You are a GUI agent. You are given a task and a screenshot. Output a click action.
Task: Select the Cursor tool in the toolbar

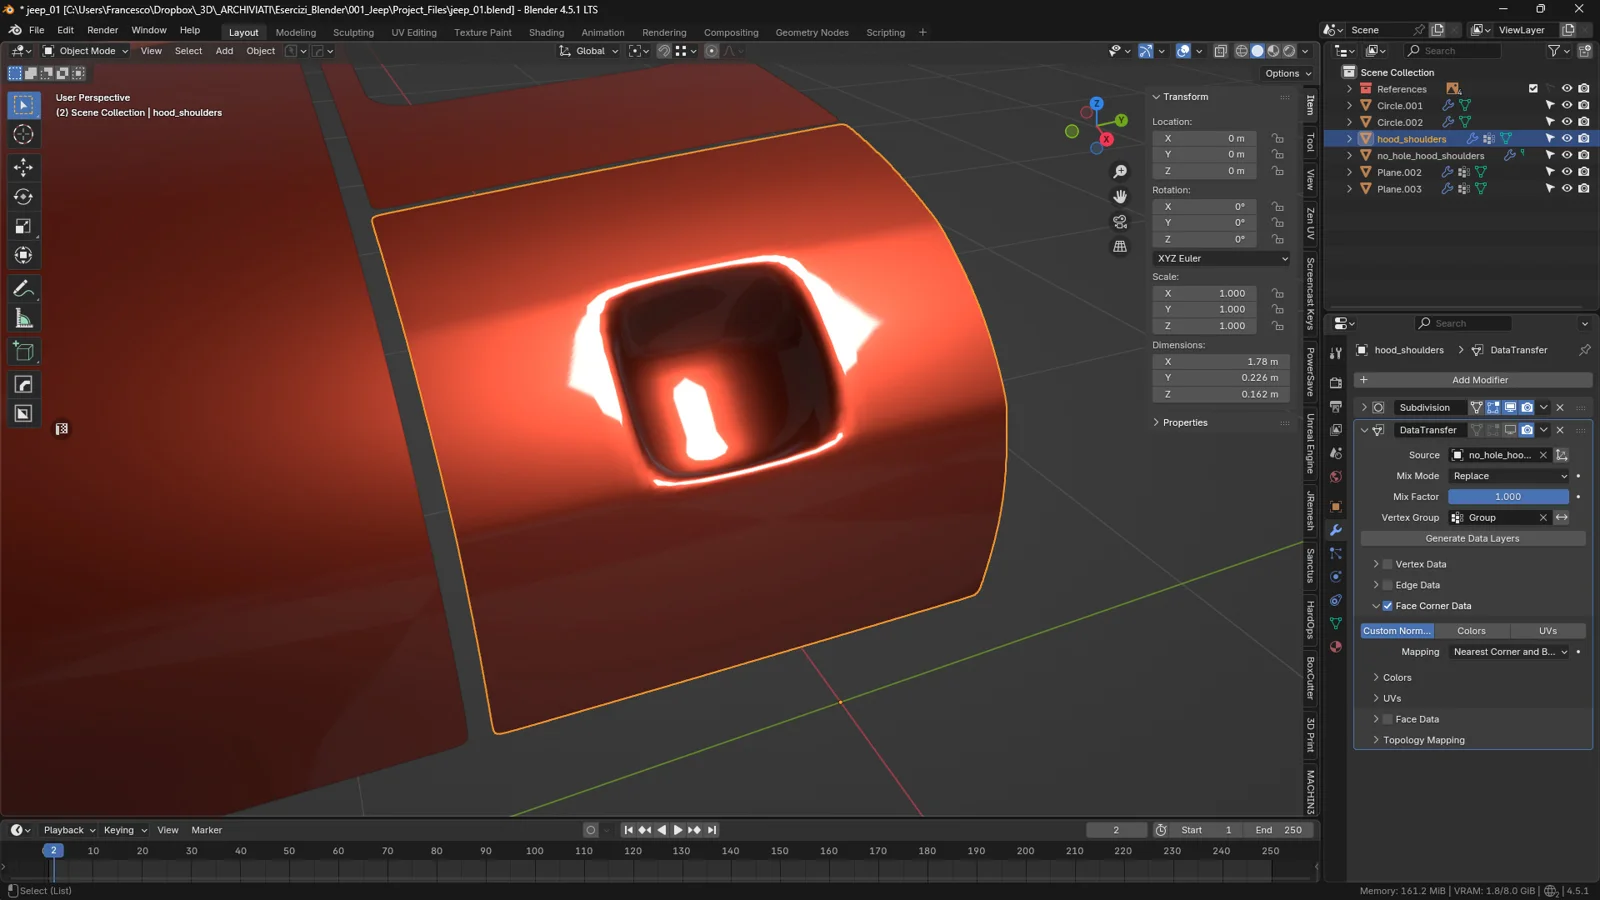click(24, 134)
